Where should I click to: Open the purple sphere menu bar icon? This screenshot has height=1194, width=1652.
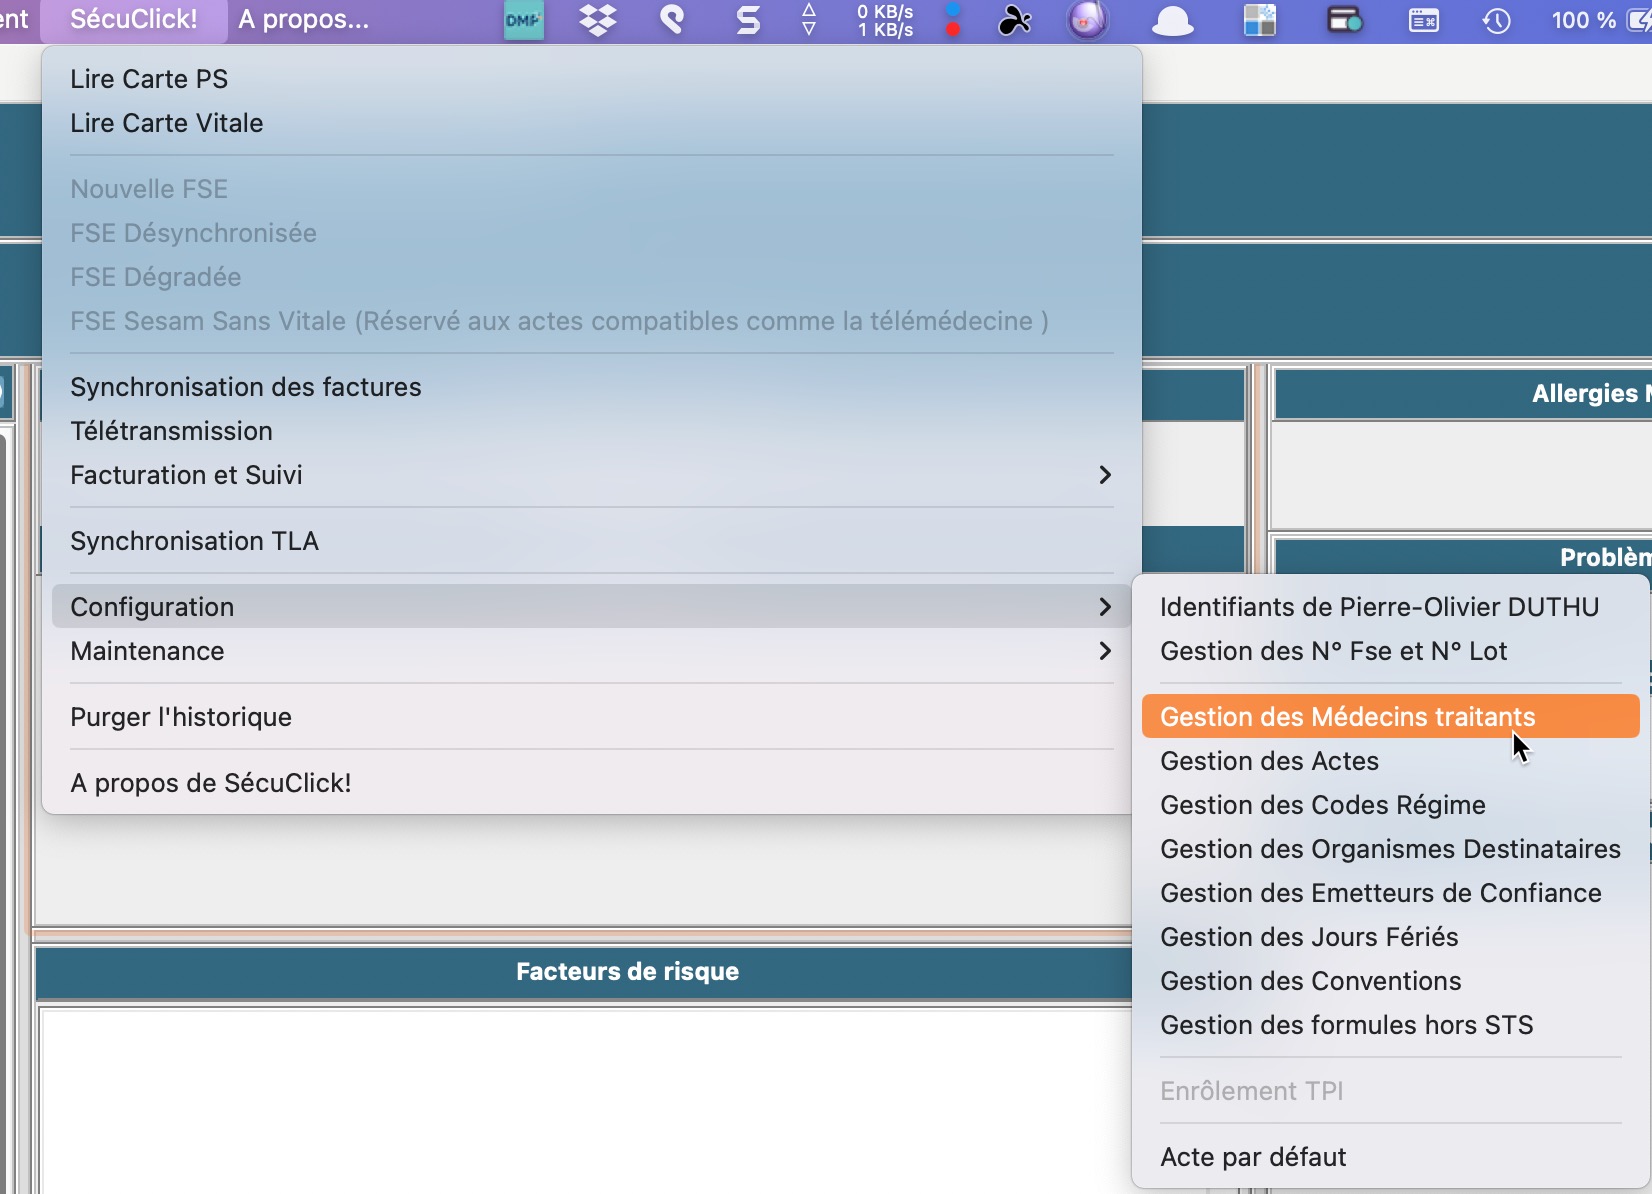(x=1088, y=20)
